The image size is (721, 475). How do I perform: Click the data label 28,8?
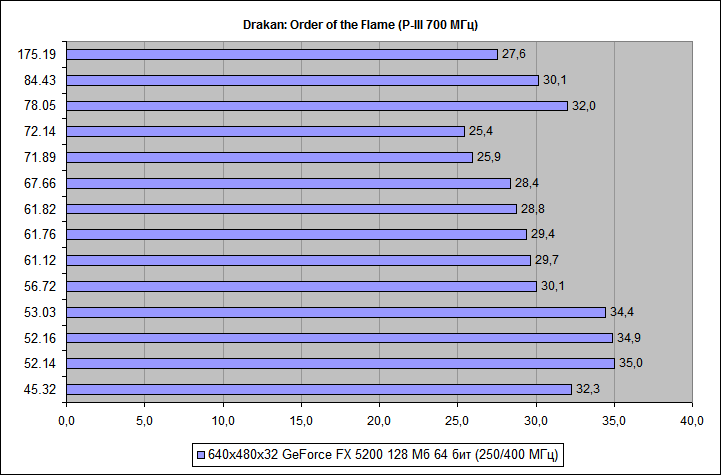533,209
